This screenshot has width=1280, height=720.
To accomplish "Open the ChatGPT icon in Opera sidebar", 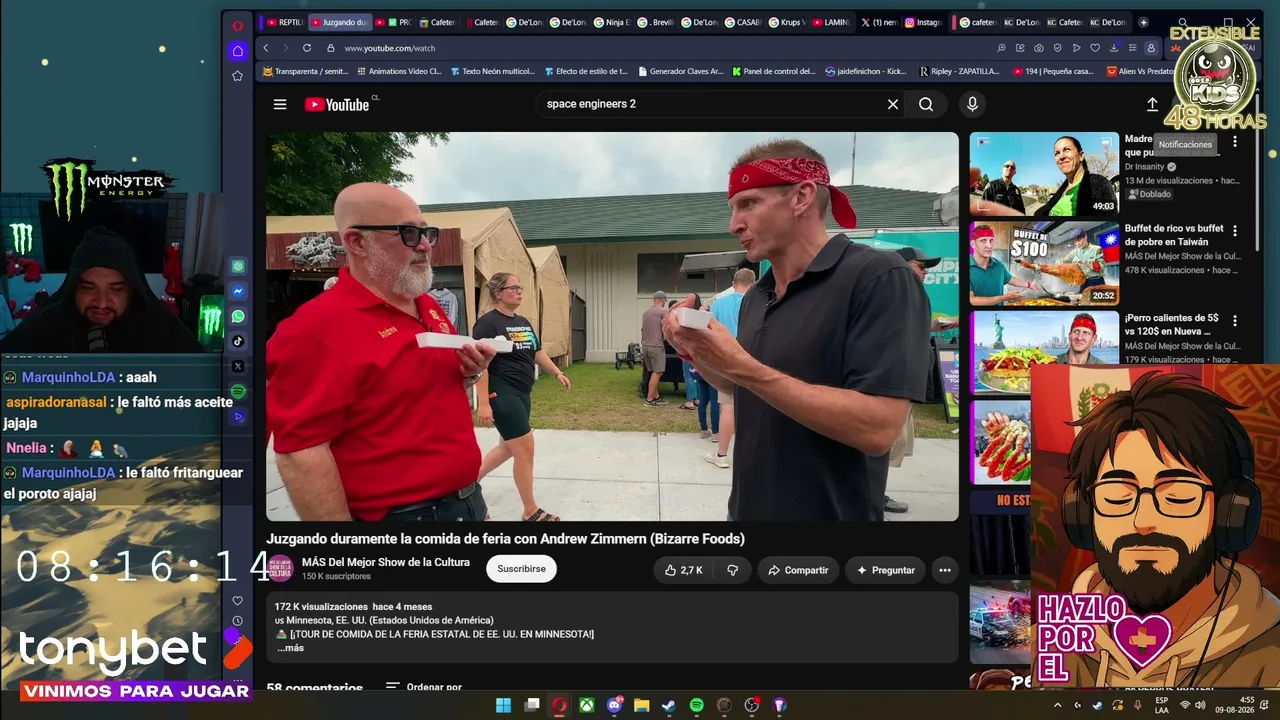I will pyautogui.click(x=238, y=266).
